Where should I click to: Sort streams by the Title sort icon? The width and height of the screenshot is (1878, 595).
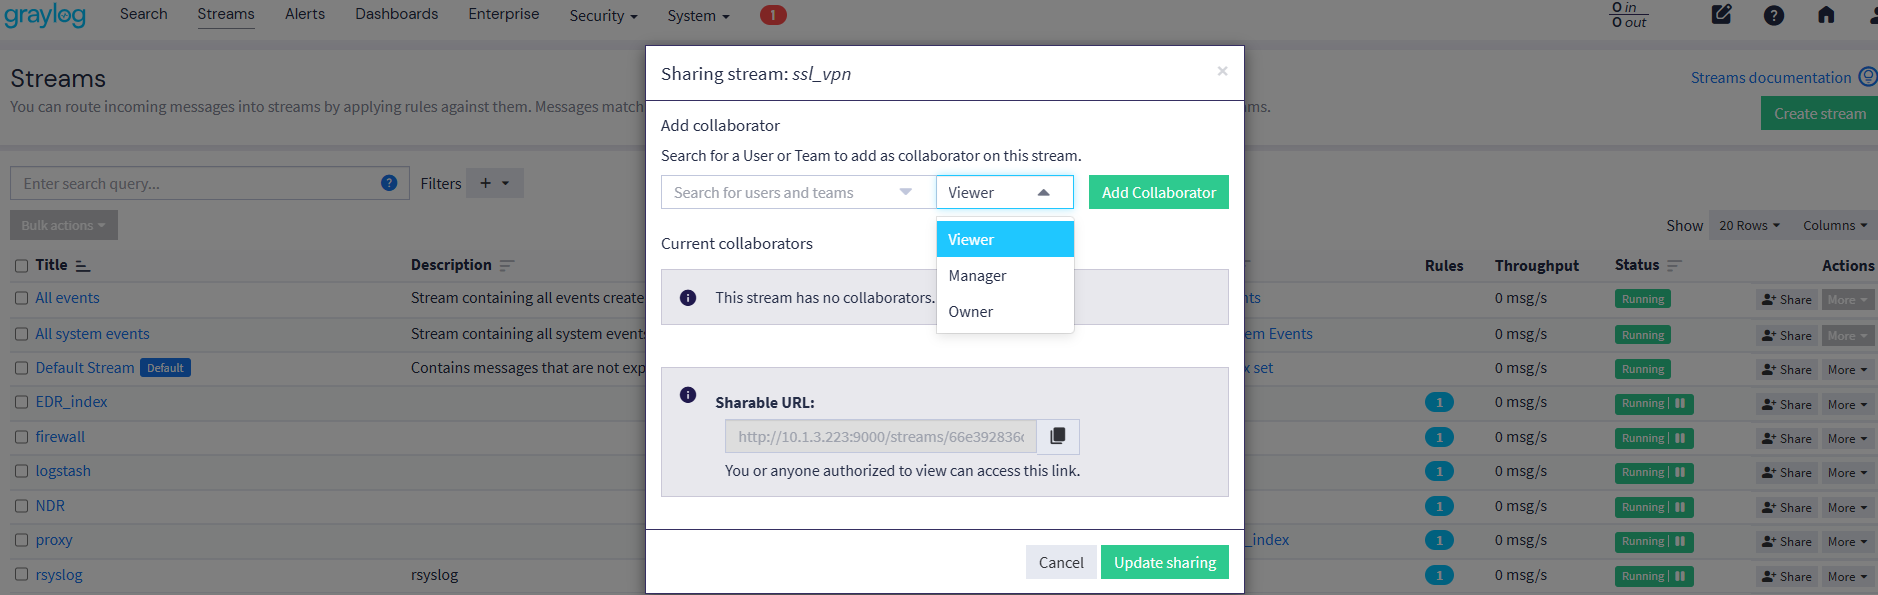[83, 266]
